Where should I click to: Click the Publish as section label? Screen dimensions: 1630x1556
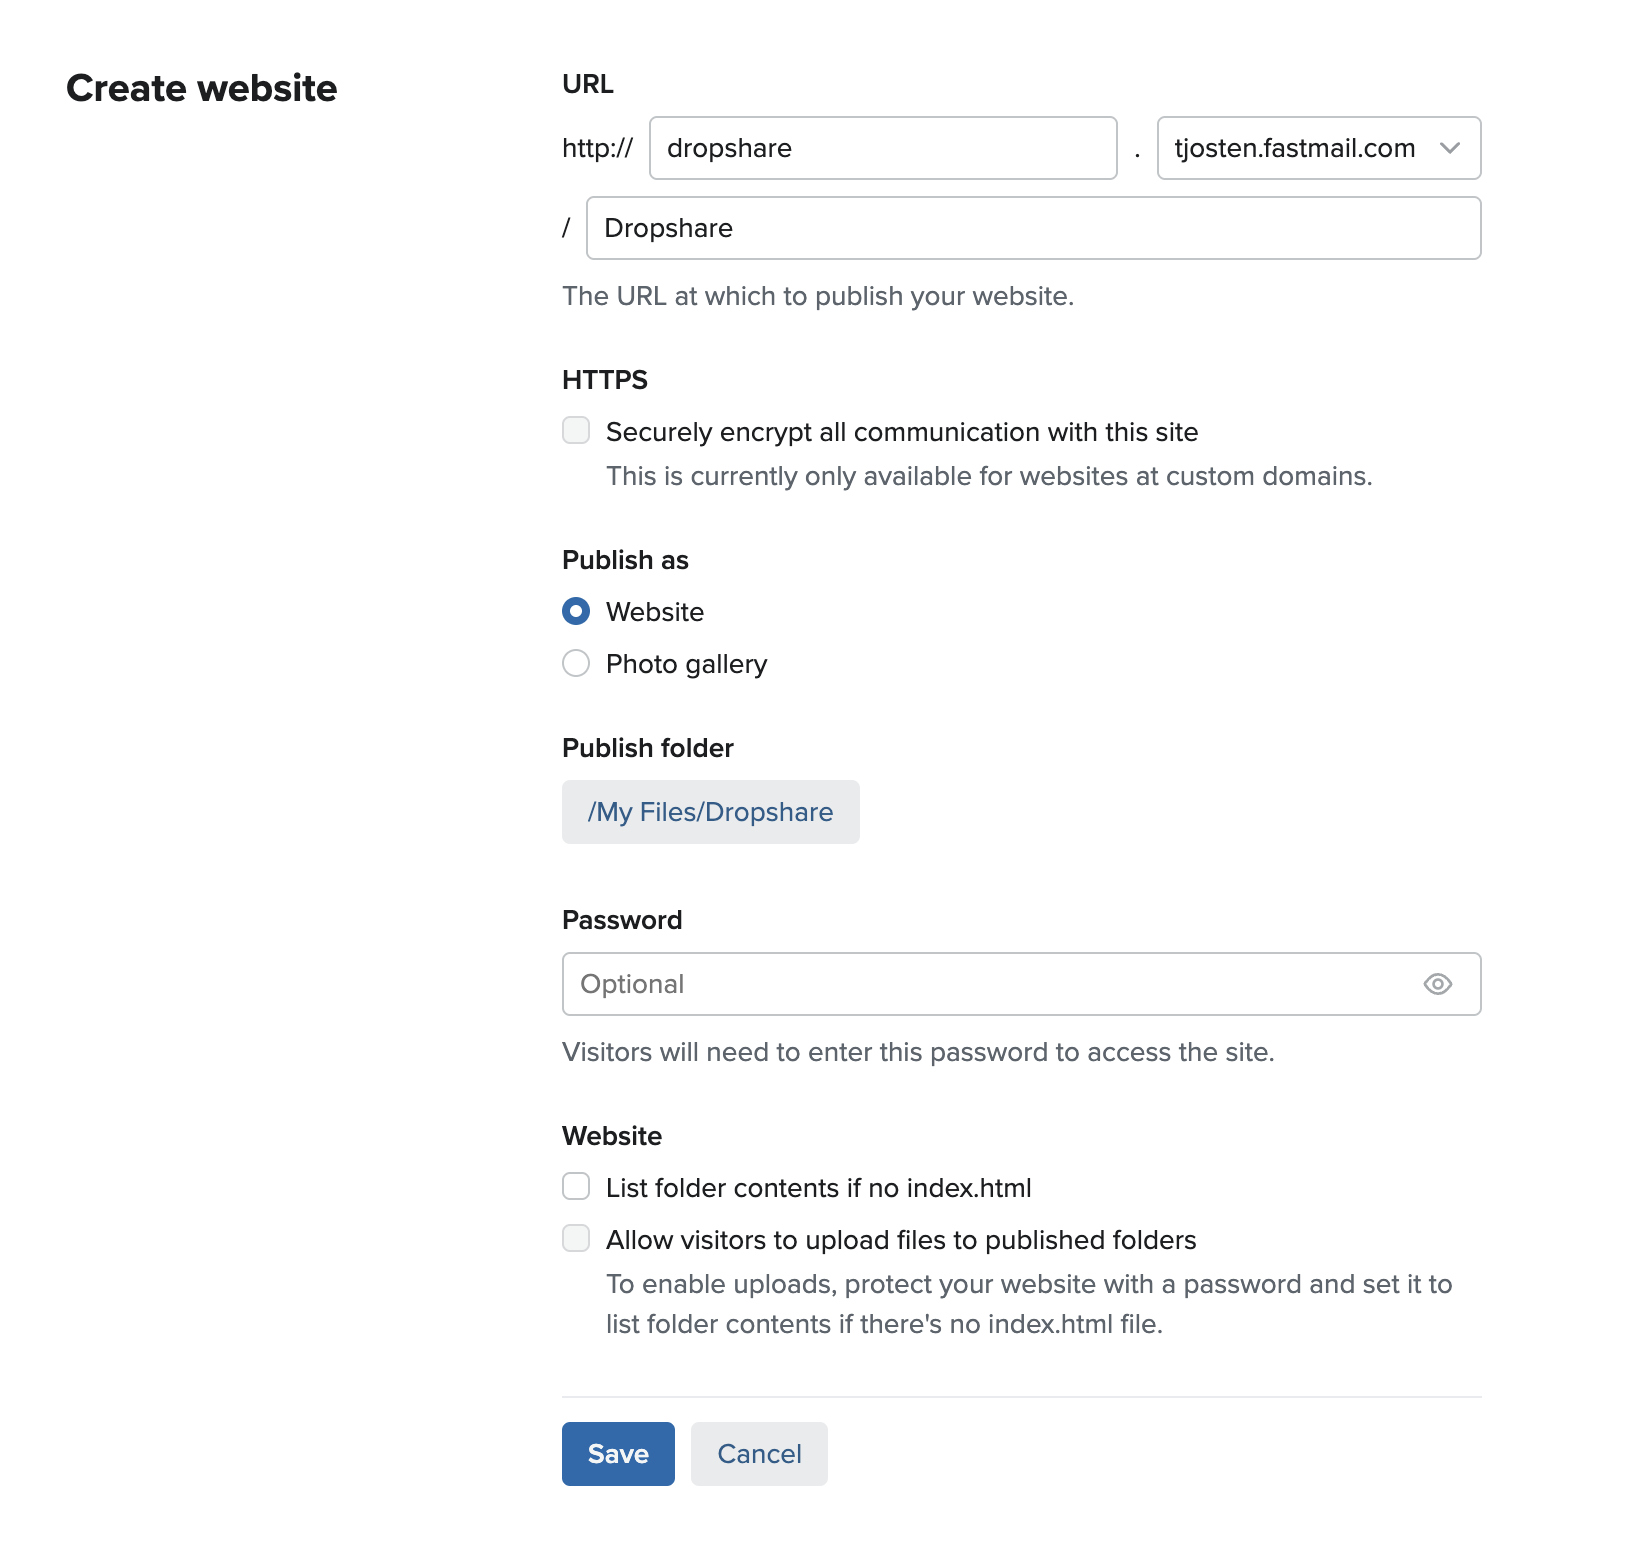625,560
